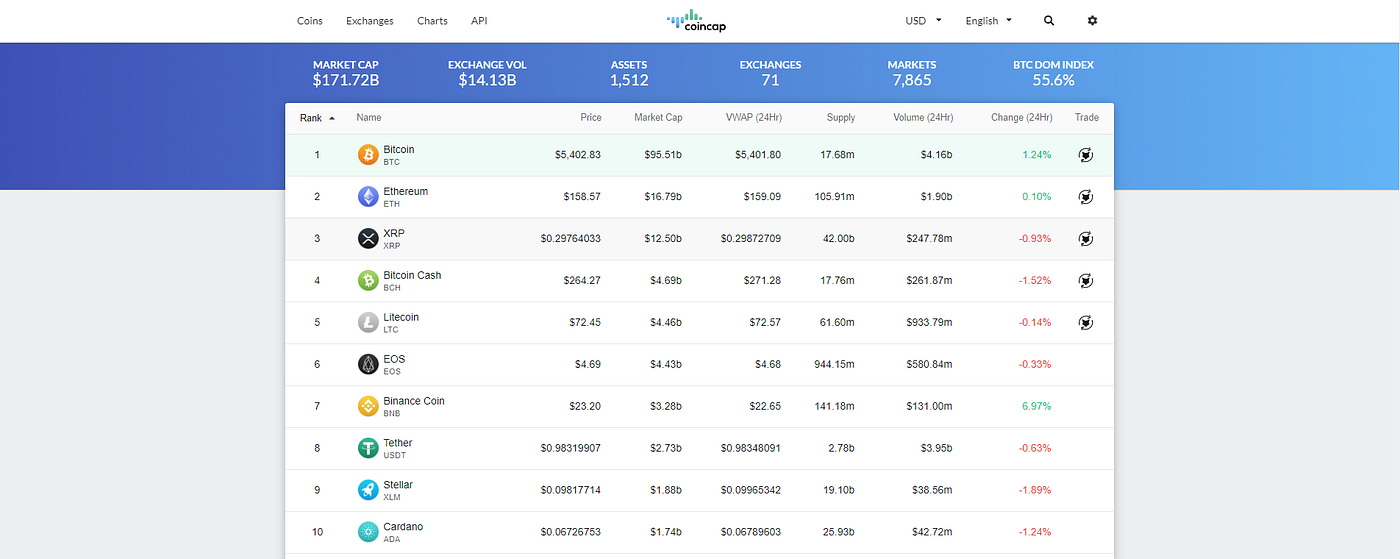Image resolution: width=1400 pixels, height=559 pixels.
Task: Click the Stellar rocket logo icon
Action: [x=368, y=491]
